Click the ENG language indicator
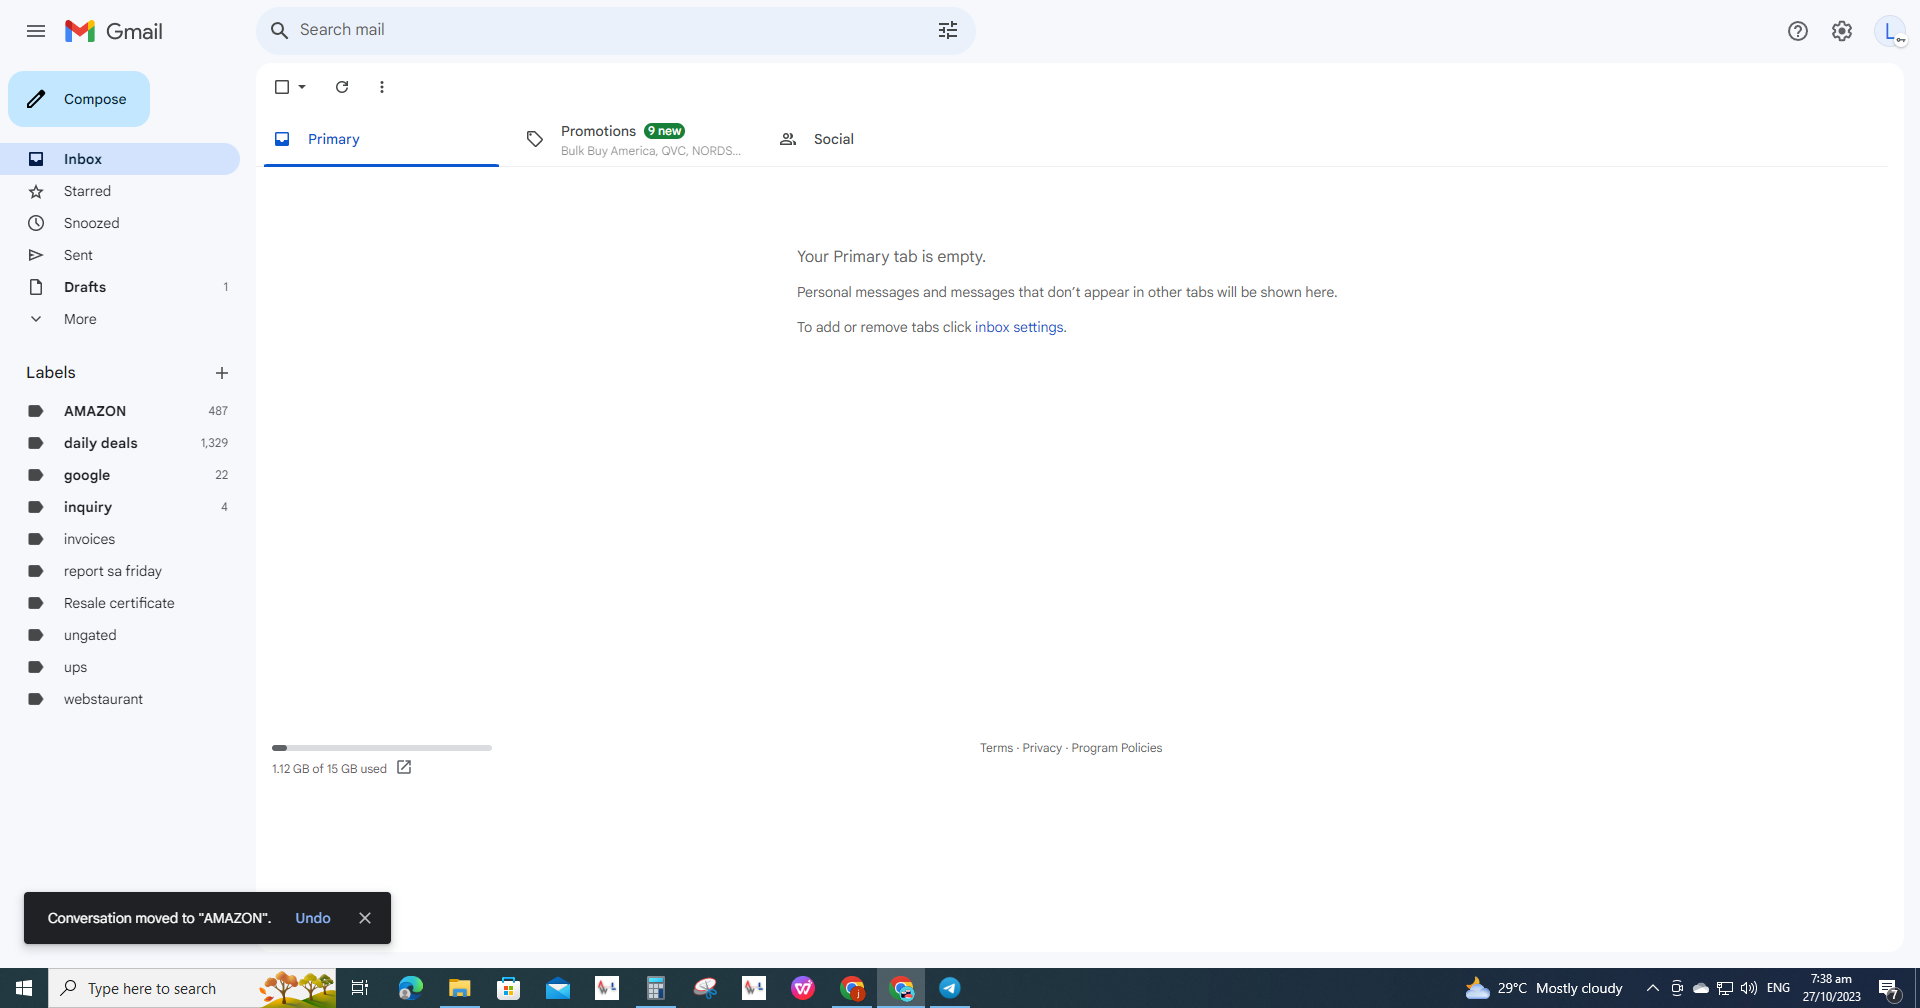1920x1008 pixels. (1779, 988)
